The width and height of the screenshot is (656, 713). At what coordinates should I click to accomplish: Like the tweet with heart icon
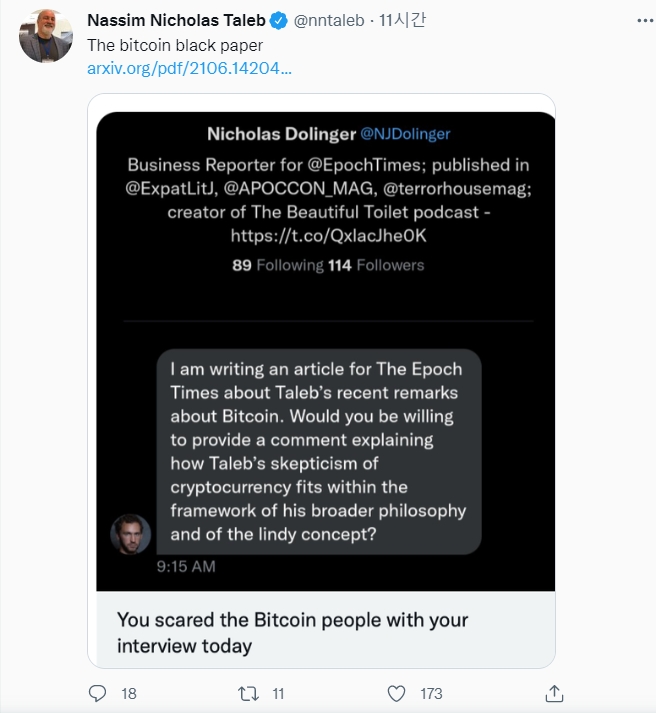[x=397, y=693]
